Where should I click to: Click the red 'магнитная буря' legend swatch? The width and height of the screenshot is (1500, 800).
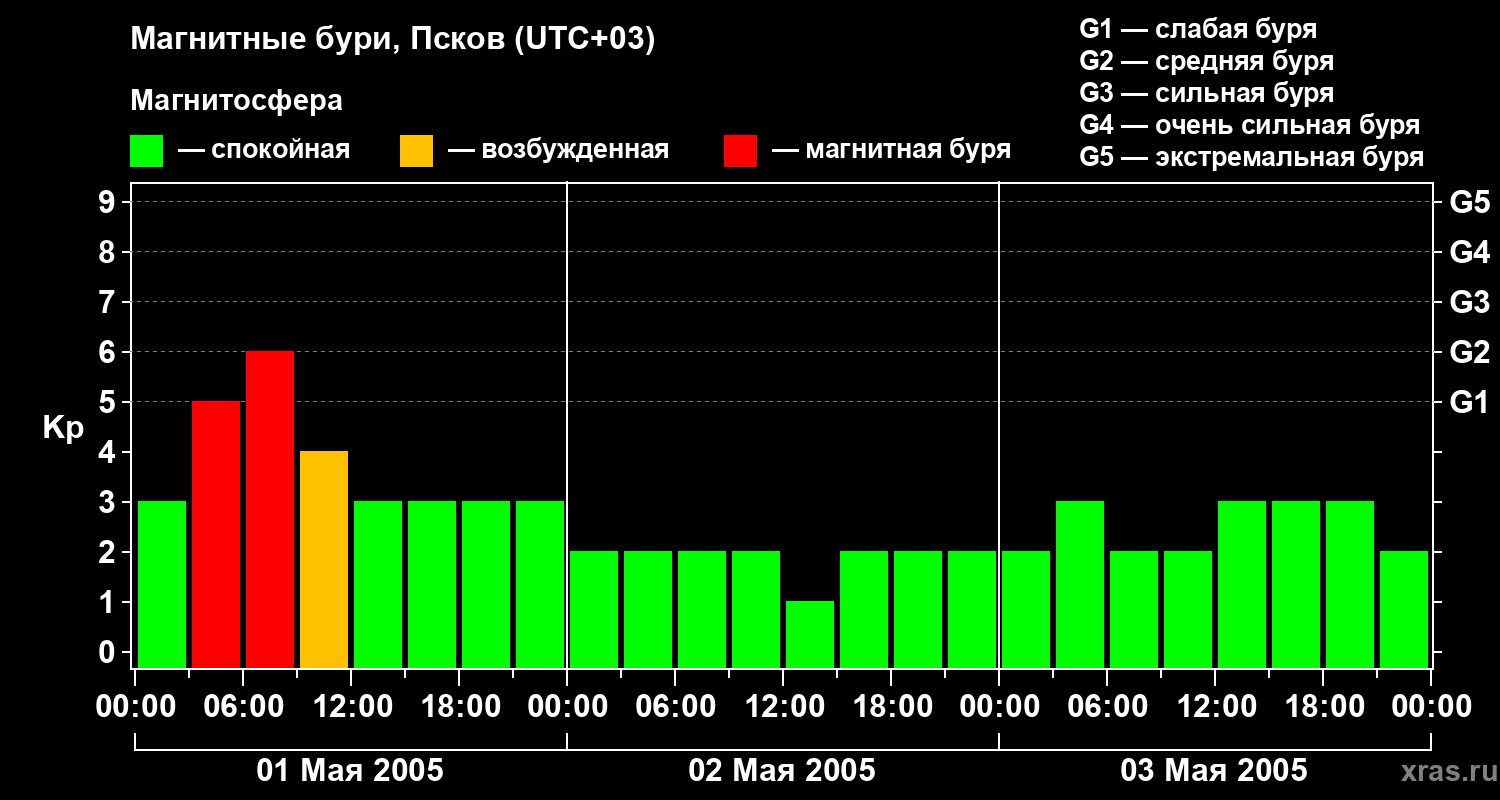[x=740, y=151]
